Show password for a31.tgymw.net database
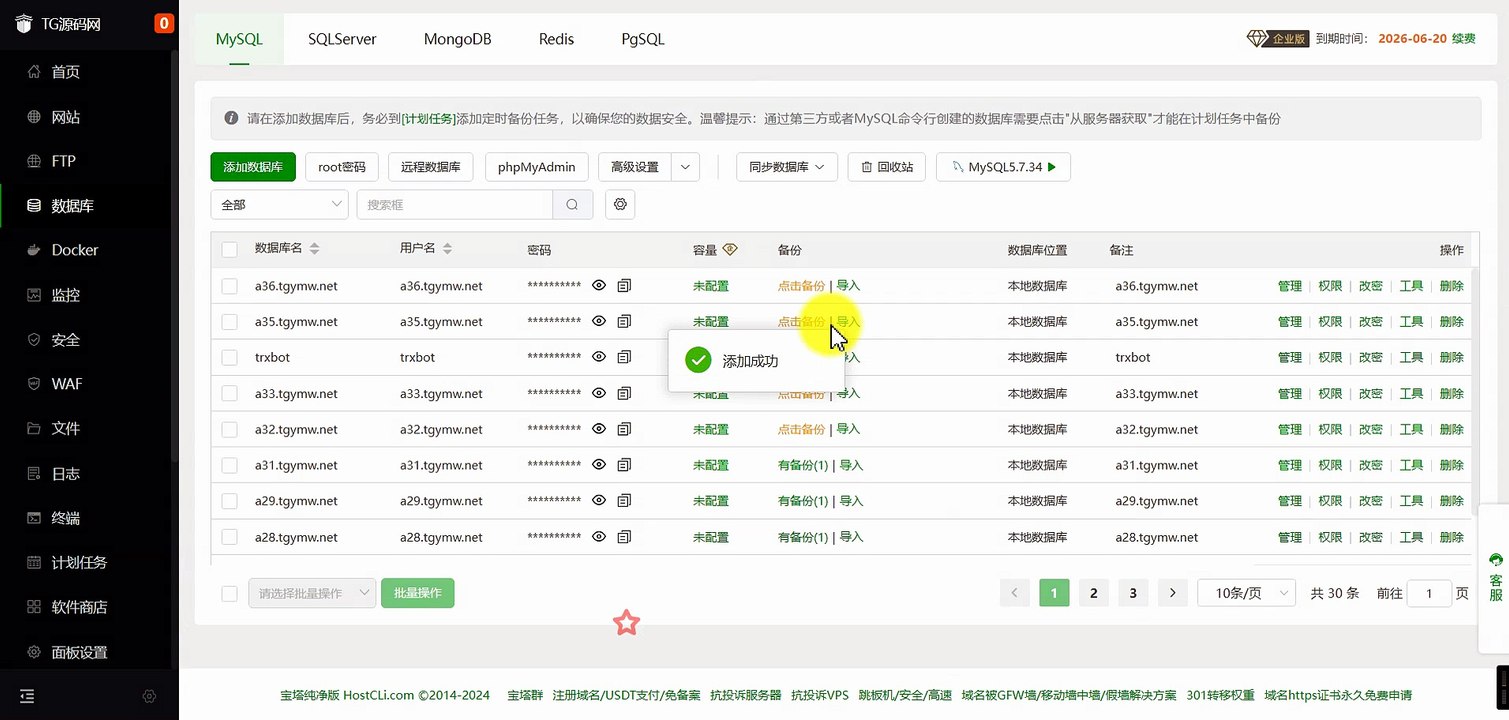 (x=599, y=465)
